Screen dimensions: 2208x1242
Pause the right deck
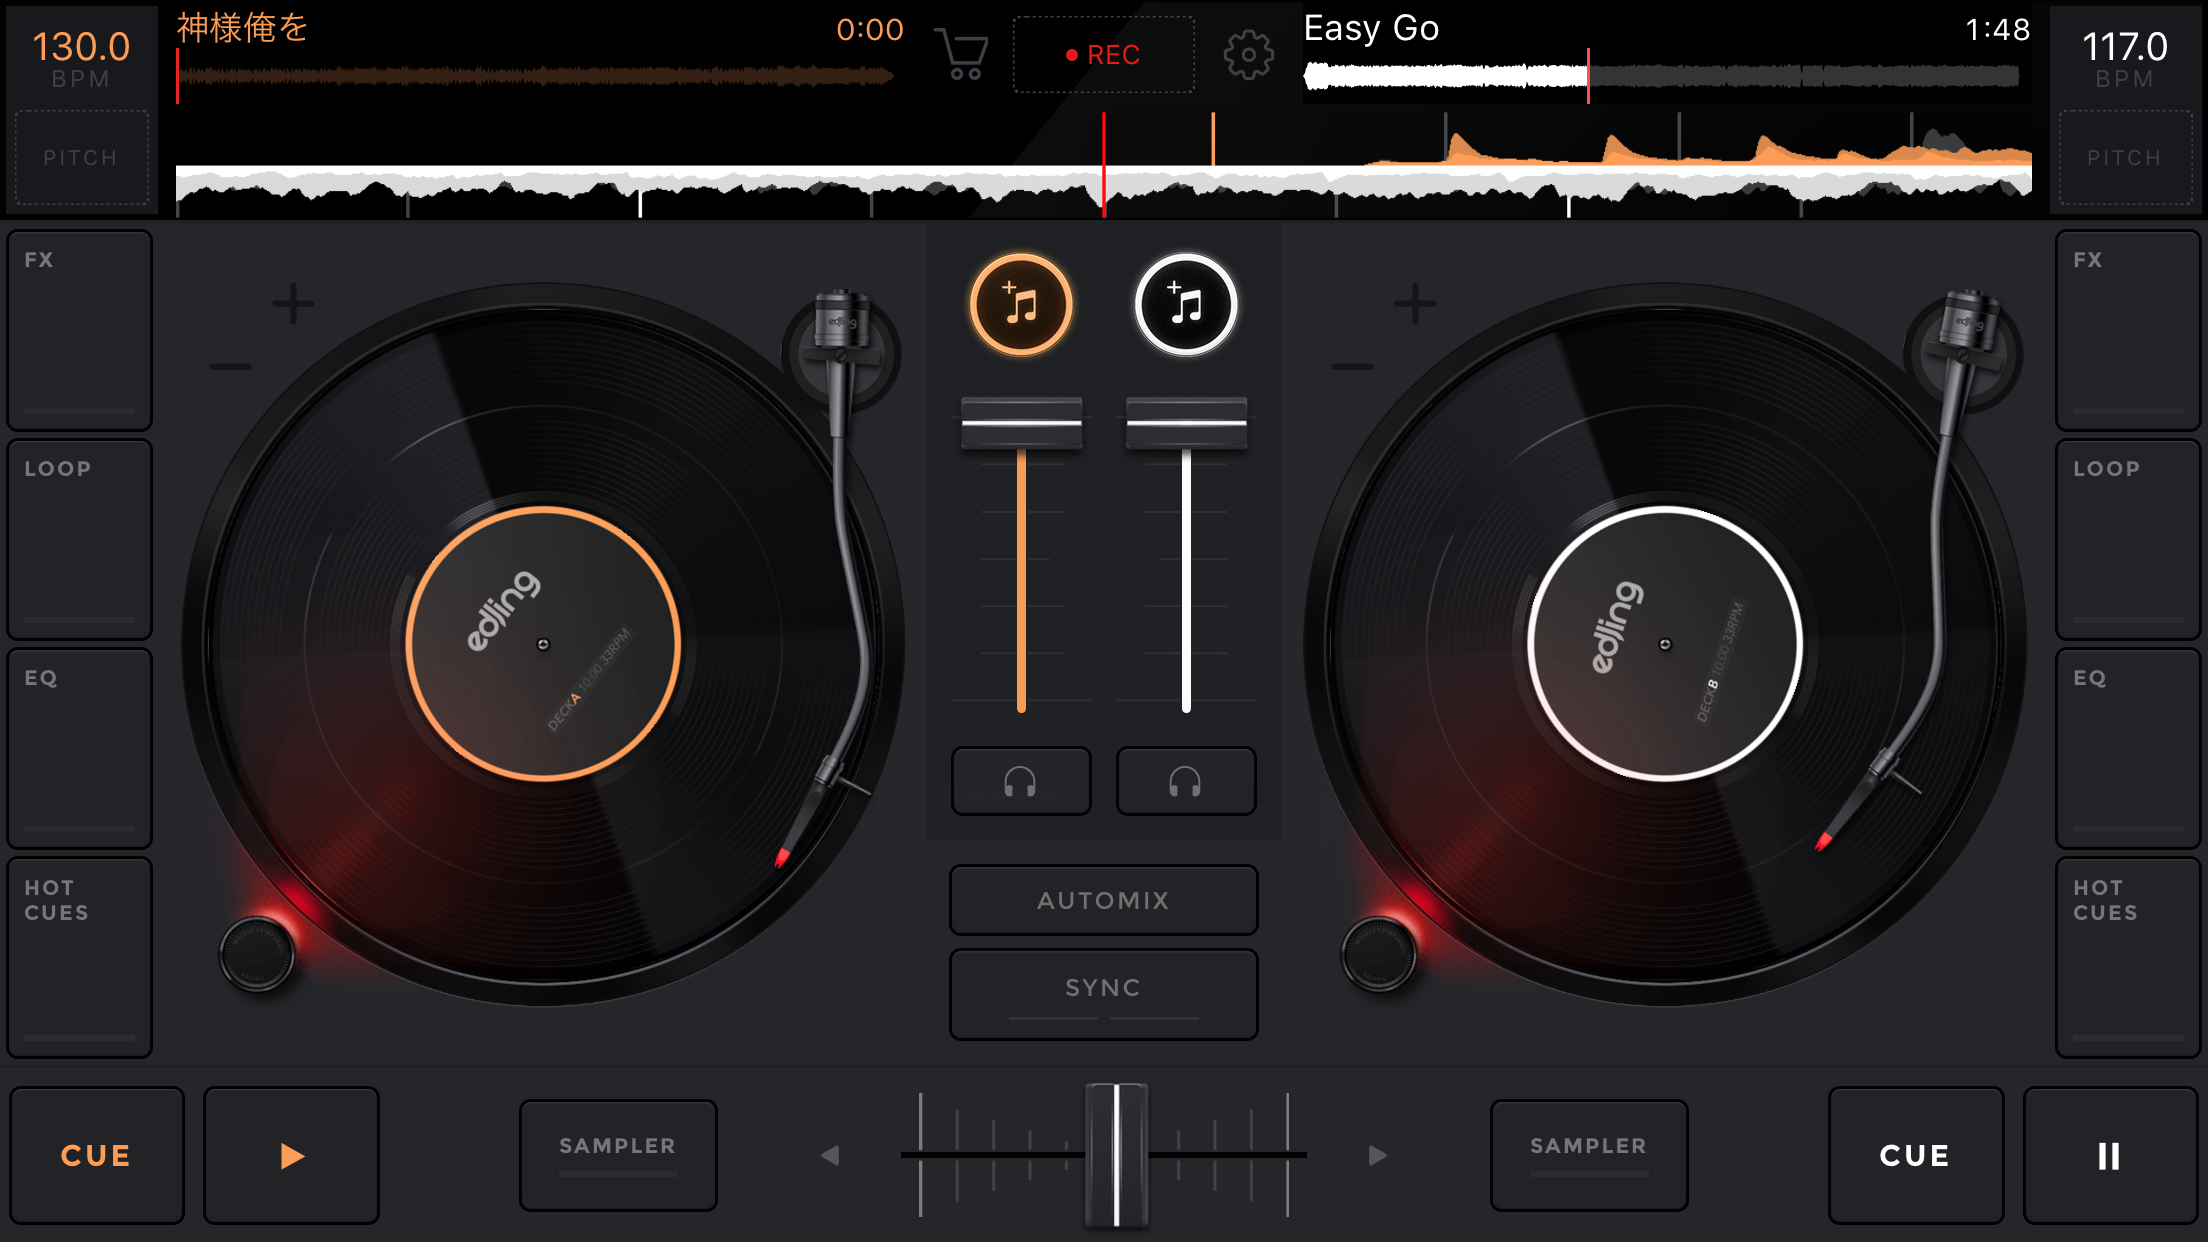(x=2109, y=1155)
